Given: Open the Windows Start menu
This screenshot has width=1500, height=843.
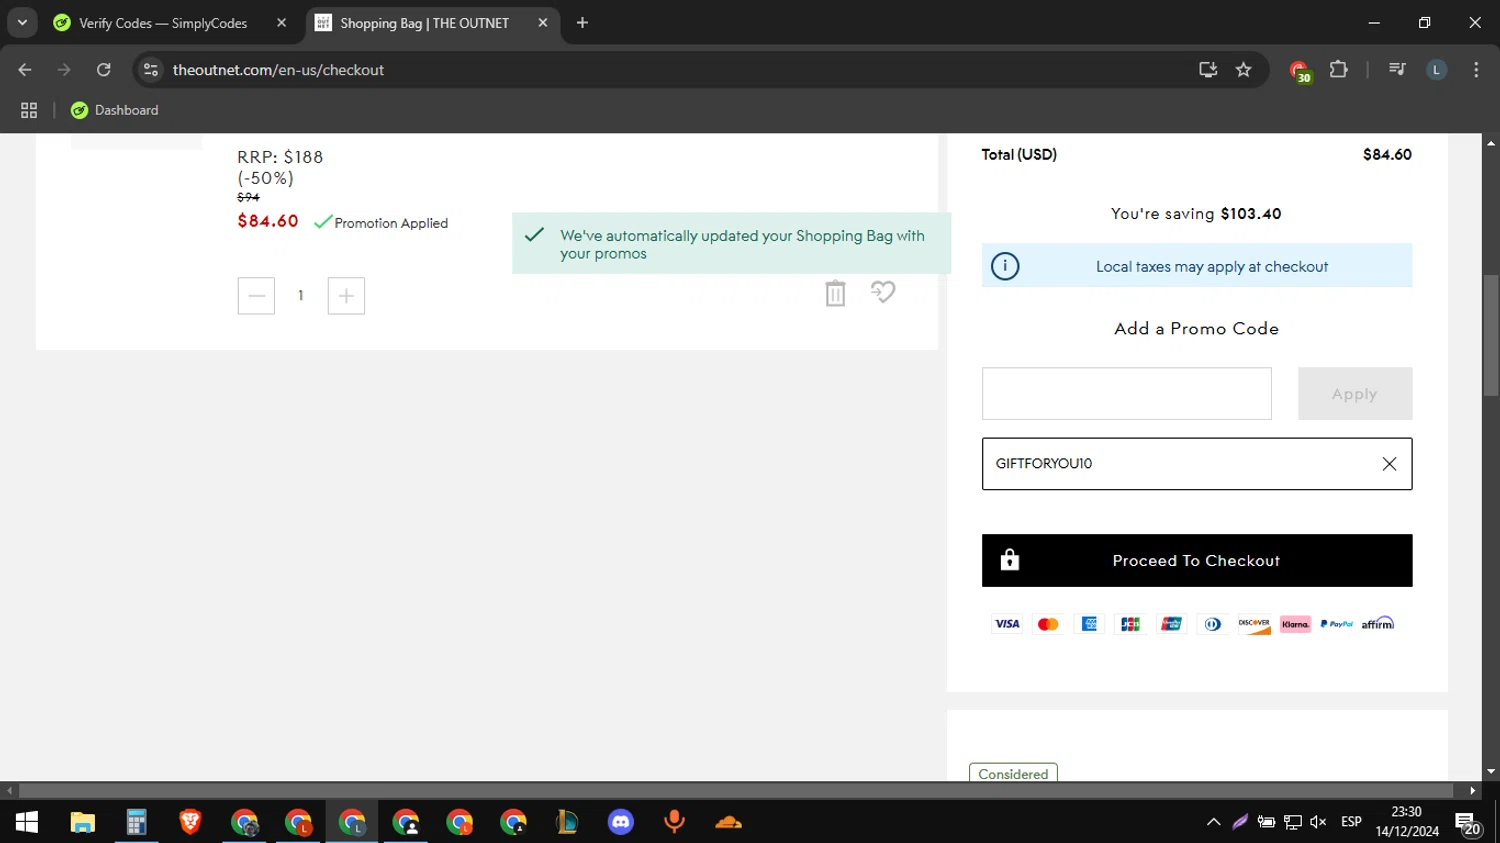Looking at the screenshot, I should 27,822.
